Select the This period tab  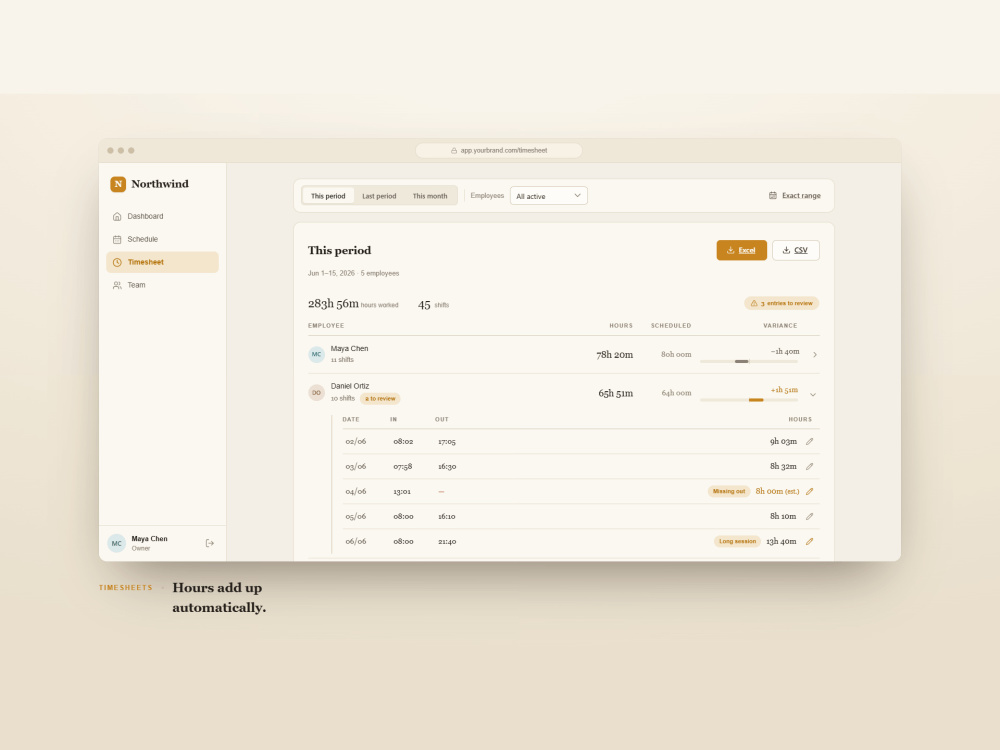click(x=328, y=196)
